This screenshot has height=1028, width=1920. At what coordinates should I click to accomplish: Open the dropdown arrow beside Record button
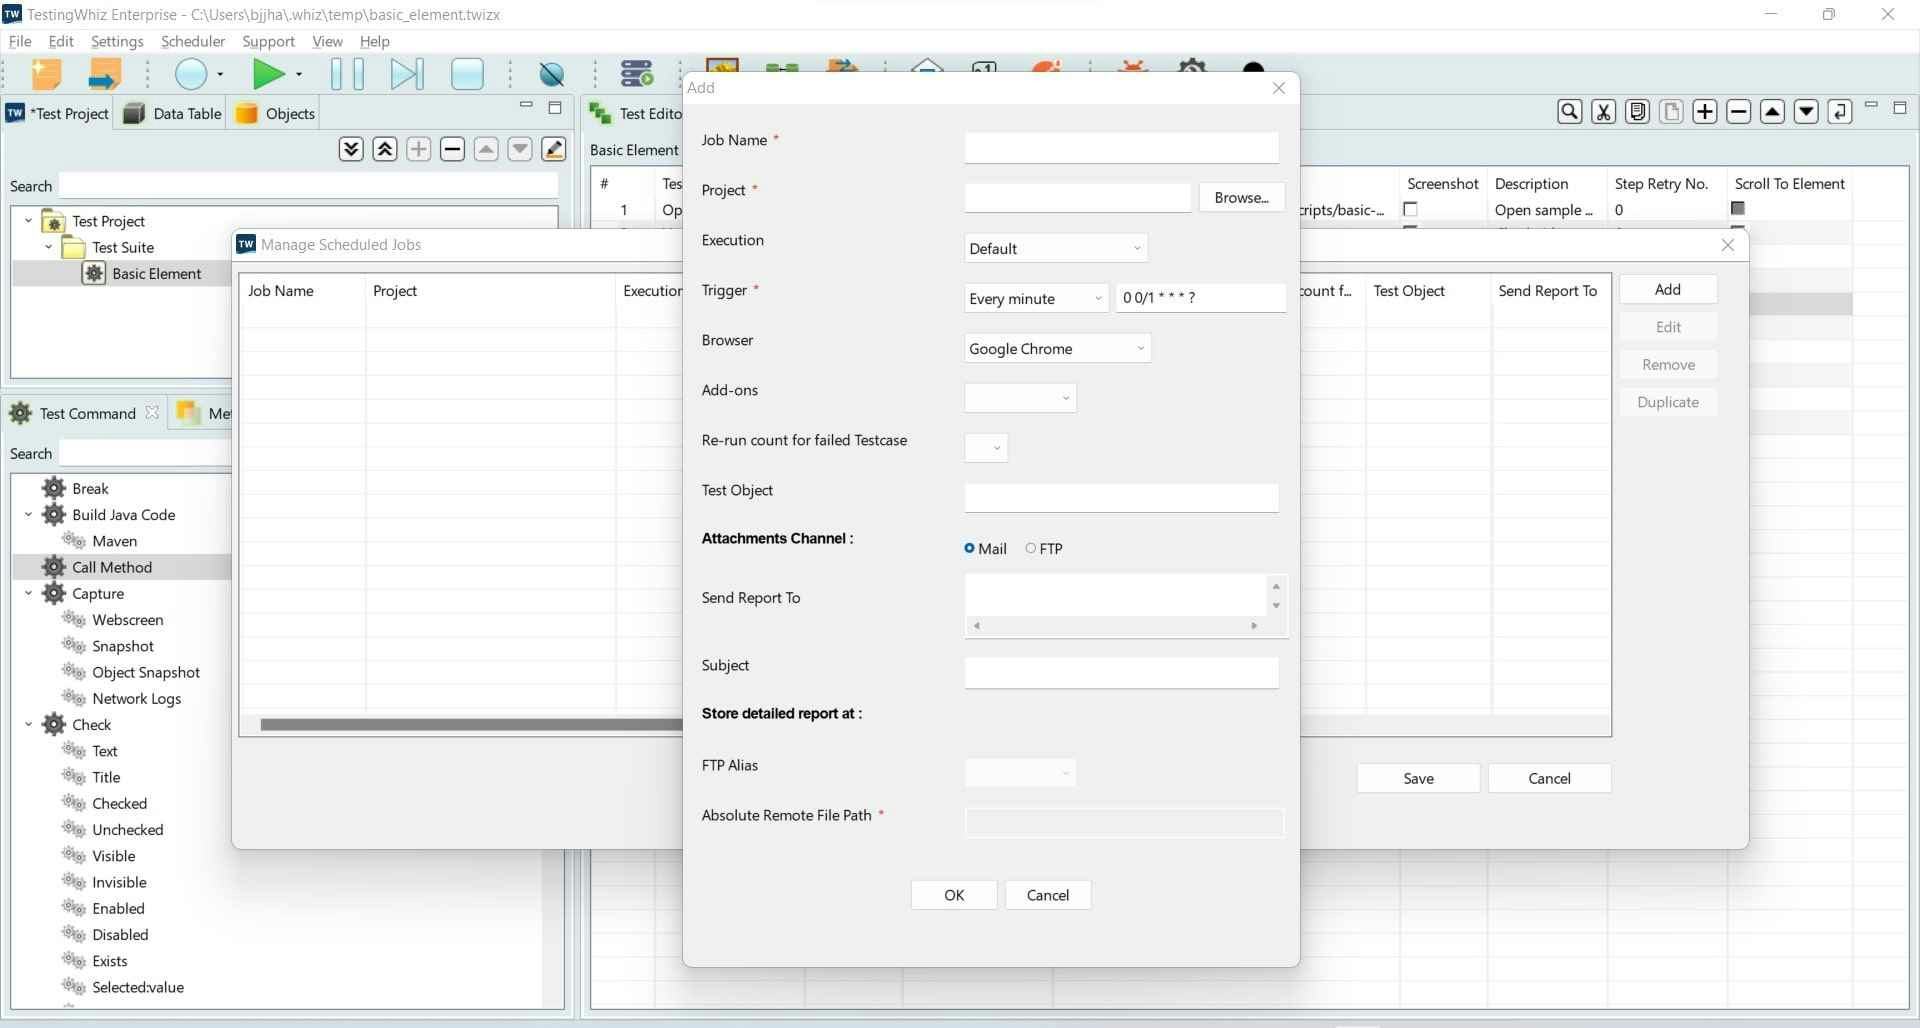[x=220, y=74]
